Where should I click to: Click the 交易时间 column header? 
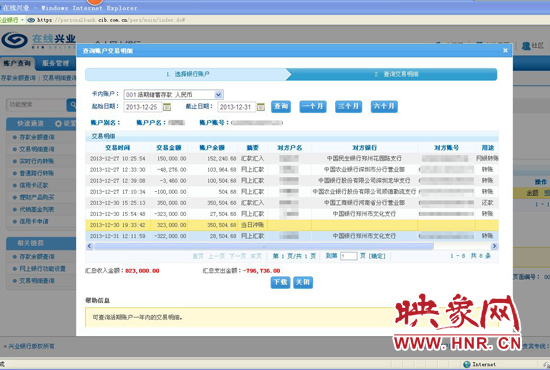tap(118, 148)
